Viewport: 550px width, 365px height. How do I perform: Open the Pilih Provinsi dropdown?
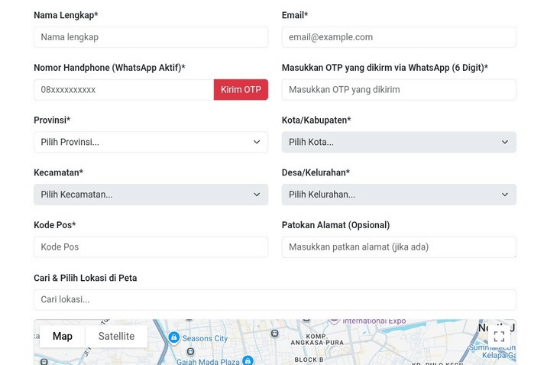tap(151, 142)
